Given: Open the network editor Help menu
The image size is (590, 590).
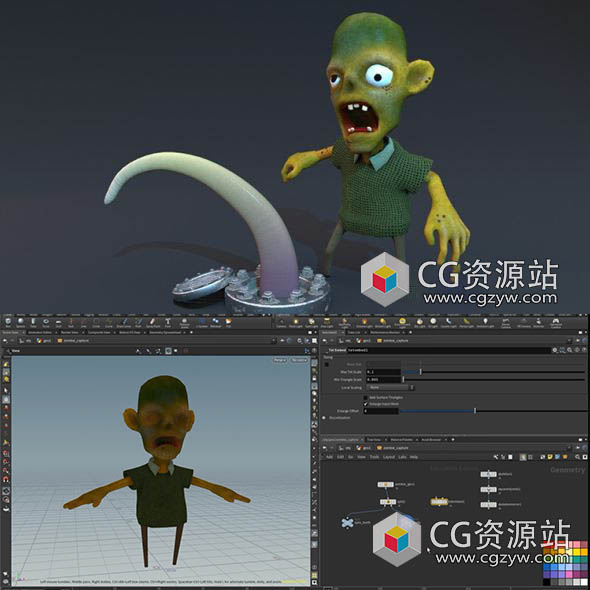Looking at the screenshot, I should (x=414, y=457).
